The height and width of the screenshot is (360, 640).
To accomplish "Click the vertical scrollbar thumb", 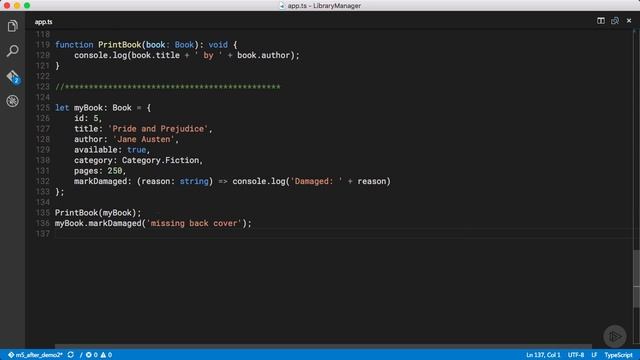I will tap(636, 279).
